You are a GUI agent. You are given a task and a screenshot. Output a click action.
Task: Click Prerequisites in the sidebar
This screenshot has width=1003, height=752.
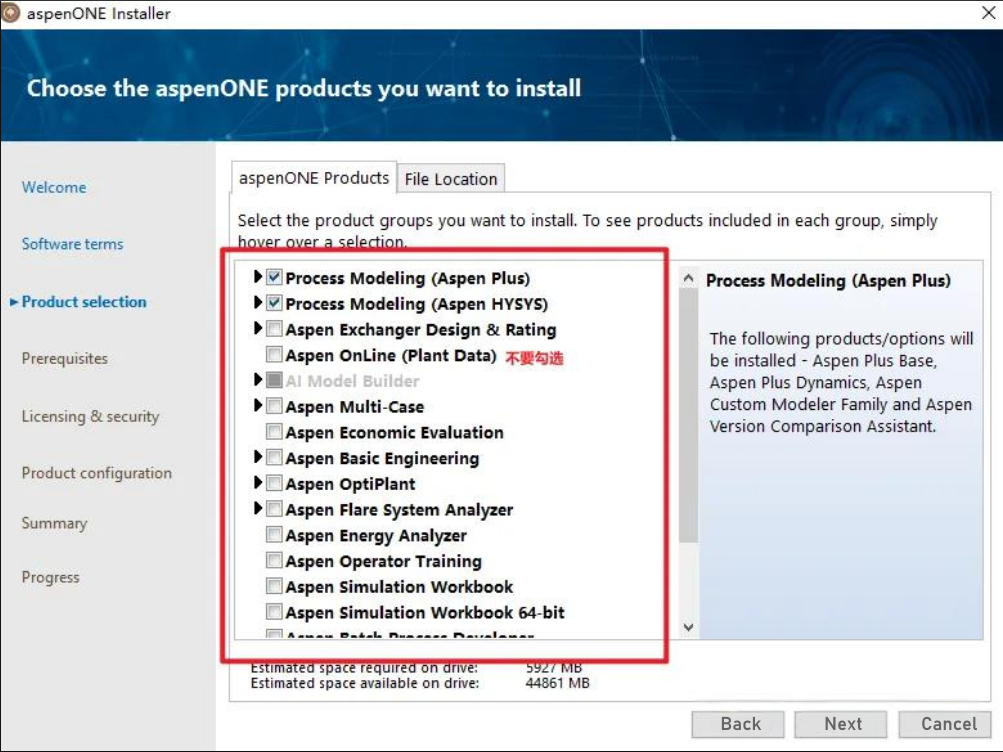[65, 358]
